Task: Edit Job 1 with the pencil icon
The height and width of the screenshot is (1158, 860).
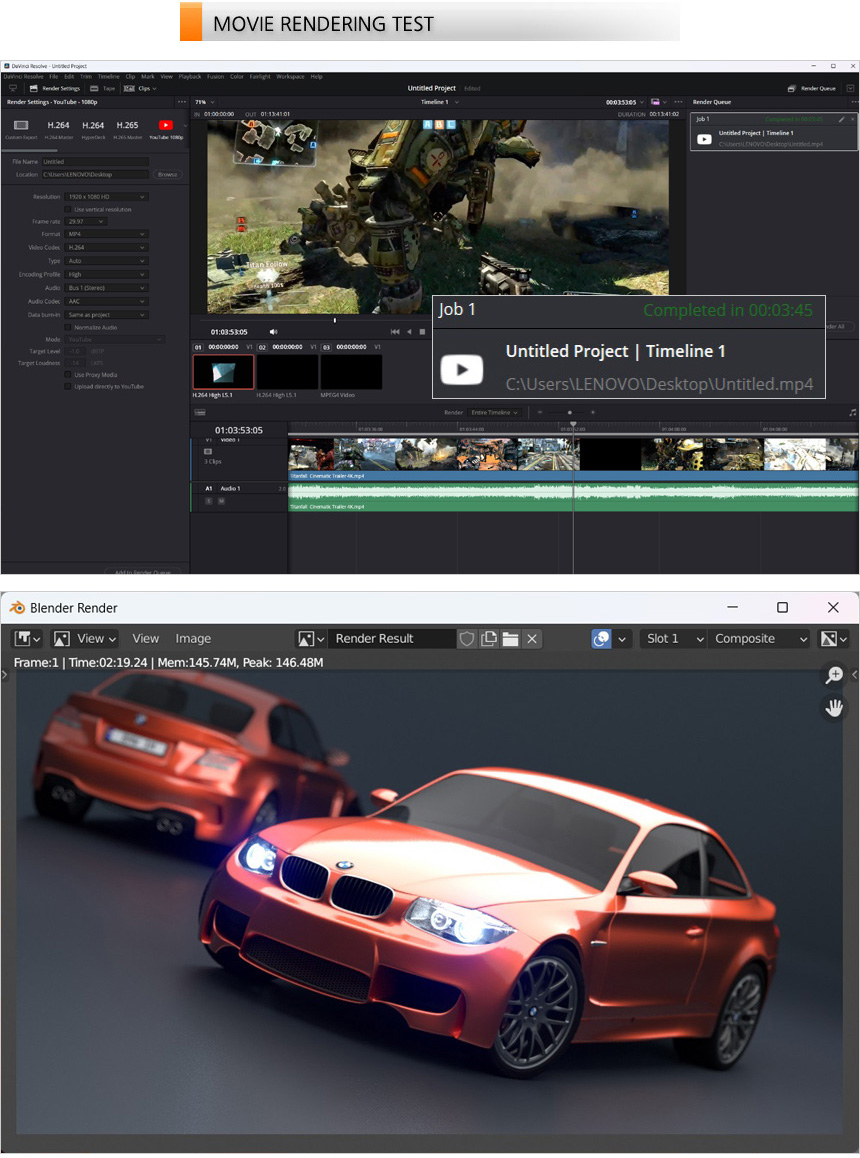Action: 841,119
